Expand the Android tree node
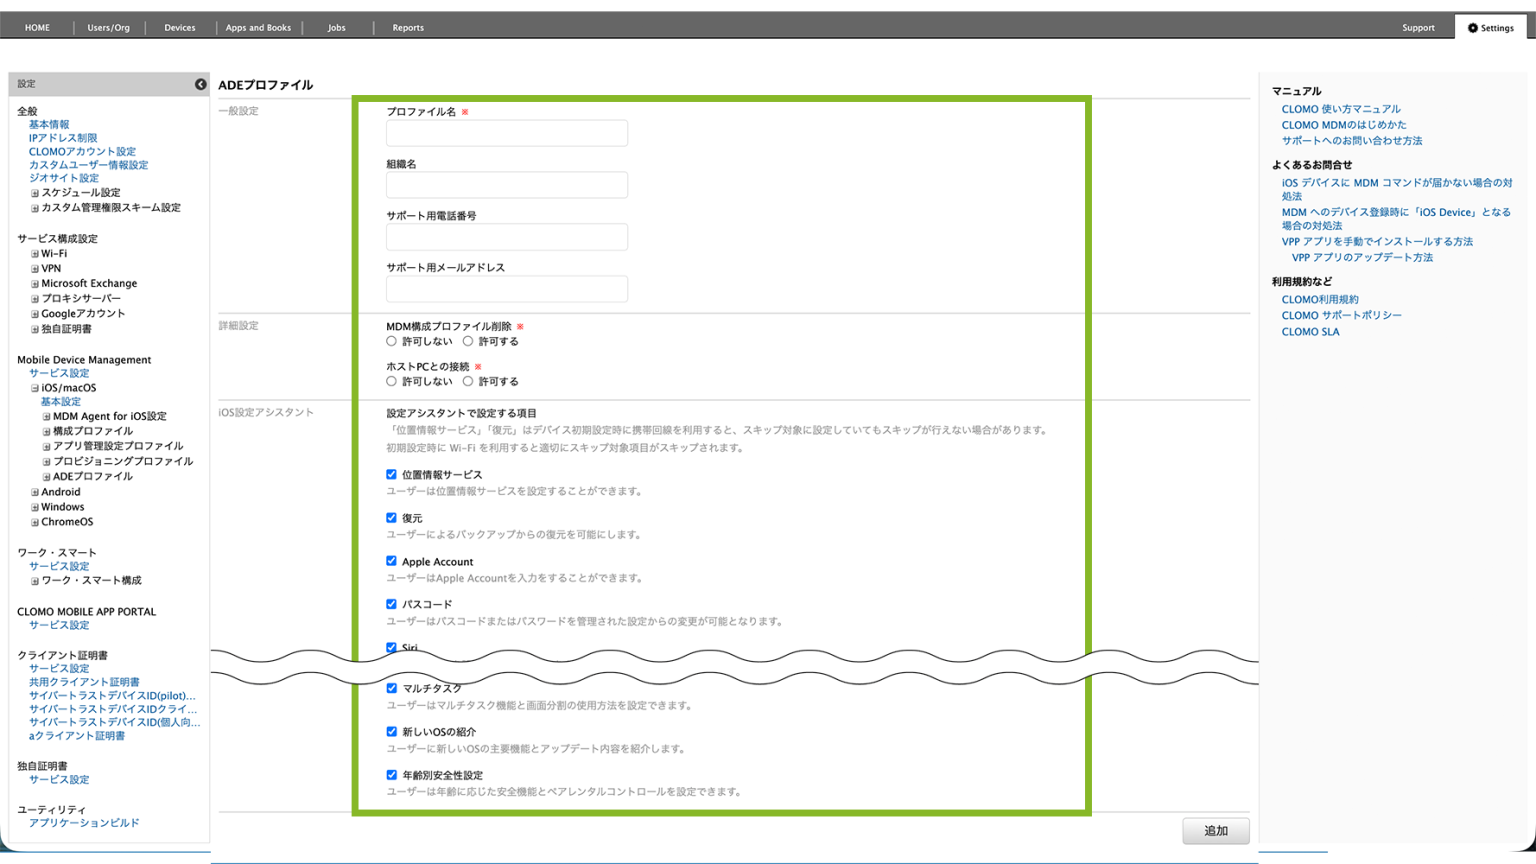The width and height of the screenshot is (1536, 864). coord(34,492)
